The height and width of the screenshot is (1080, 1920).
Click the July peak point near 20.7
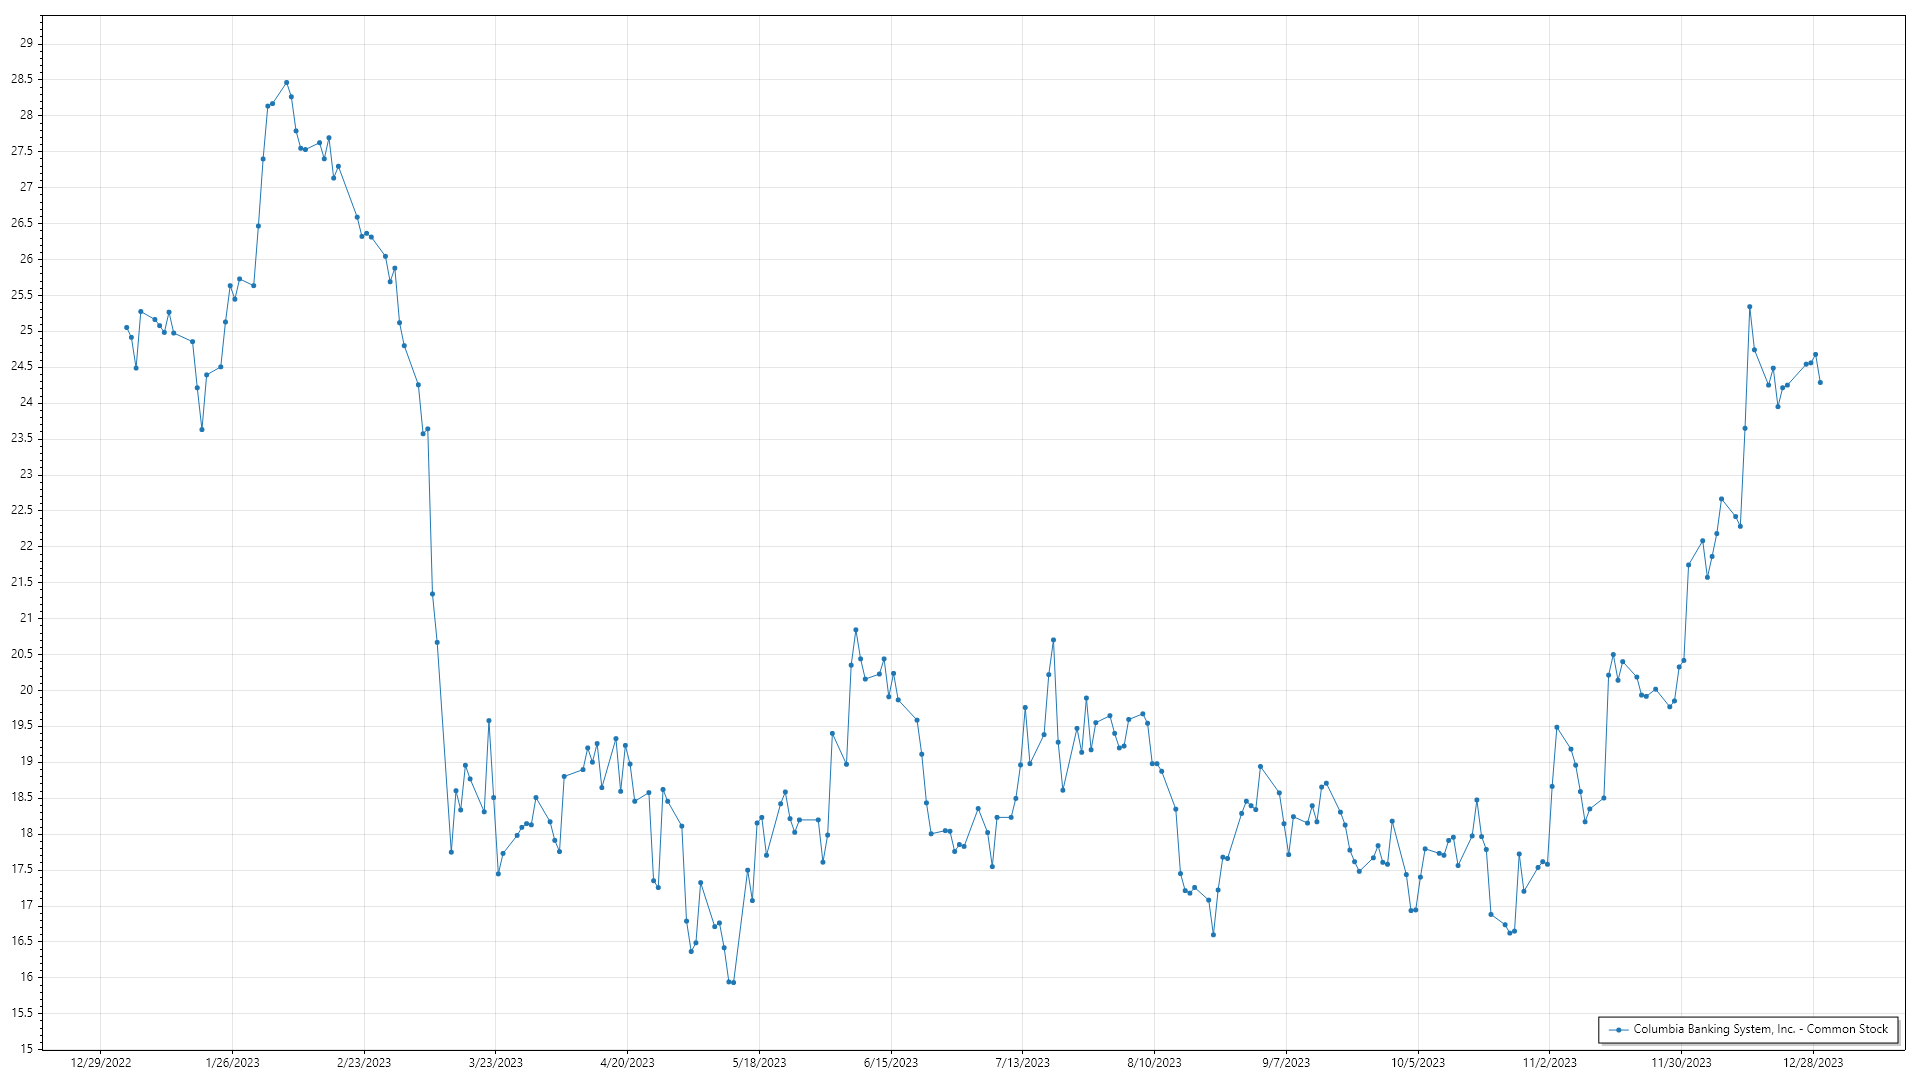tap(1053, 640)
